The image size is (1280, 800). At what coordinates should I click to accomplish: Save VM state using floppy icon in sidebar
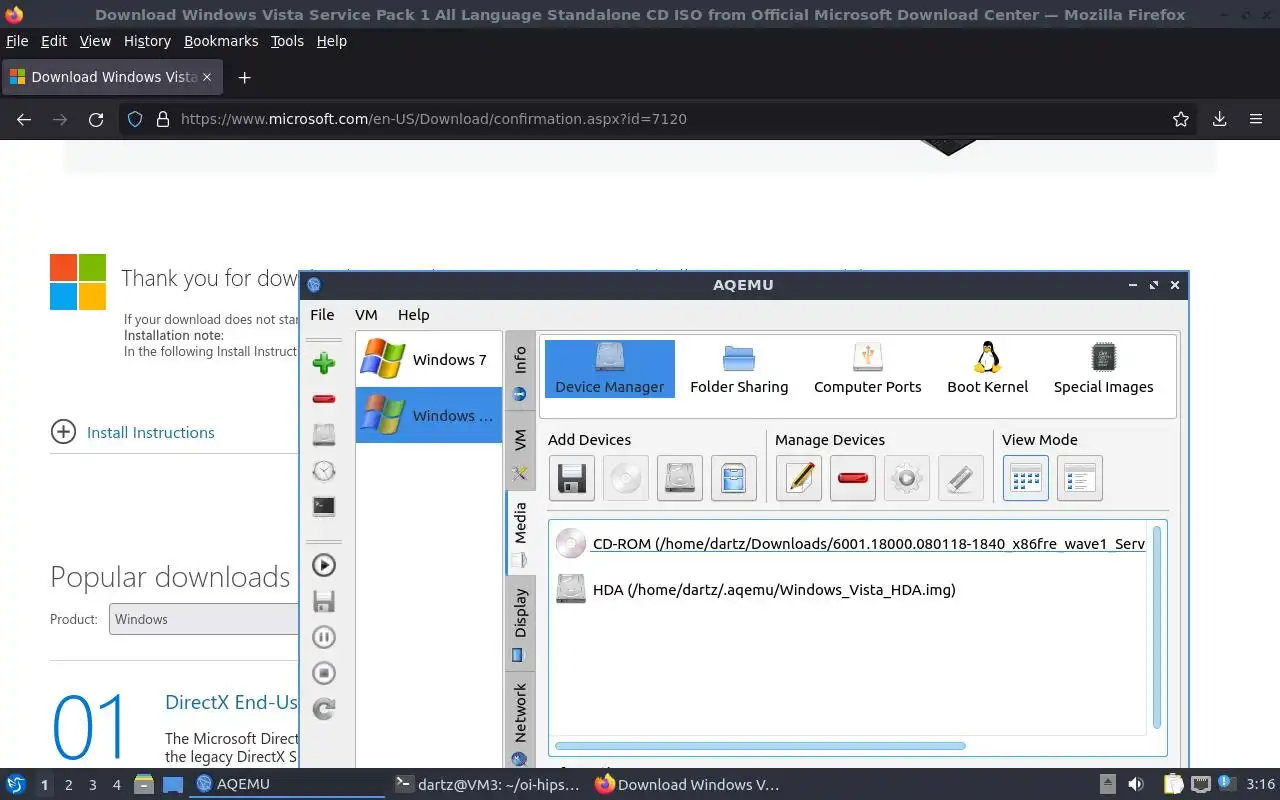[323, 601]
